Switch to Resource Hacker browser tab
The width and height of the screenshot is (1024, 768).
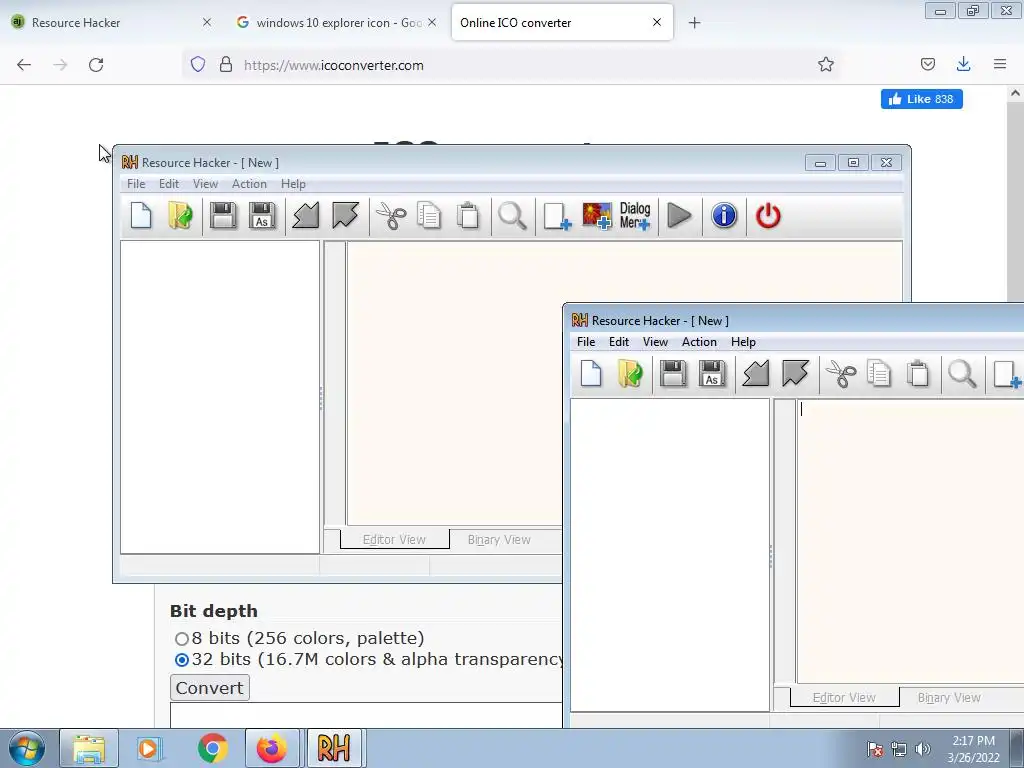point(111,22)
